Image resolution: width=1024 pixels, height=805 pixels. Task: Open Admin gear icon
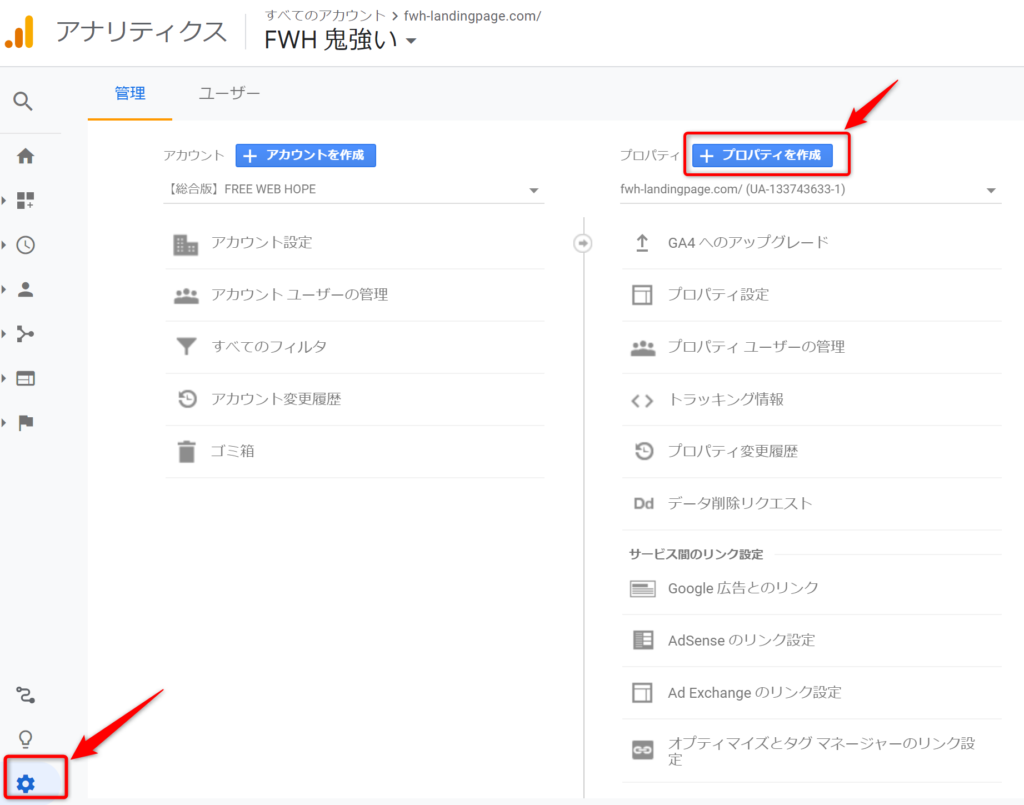tap(25, 783)
